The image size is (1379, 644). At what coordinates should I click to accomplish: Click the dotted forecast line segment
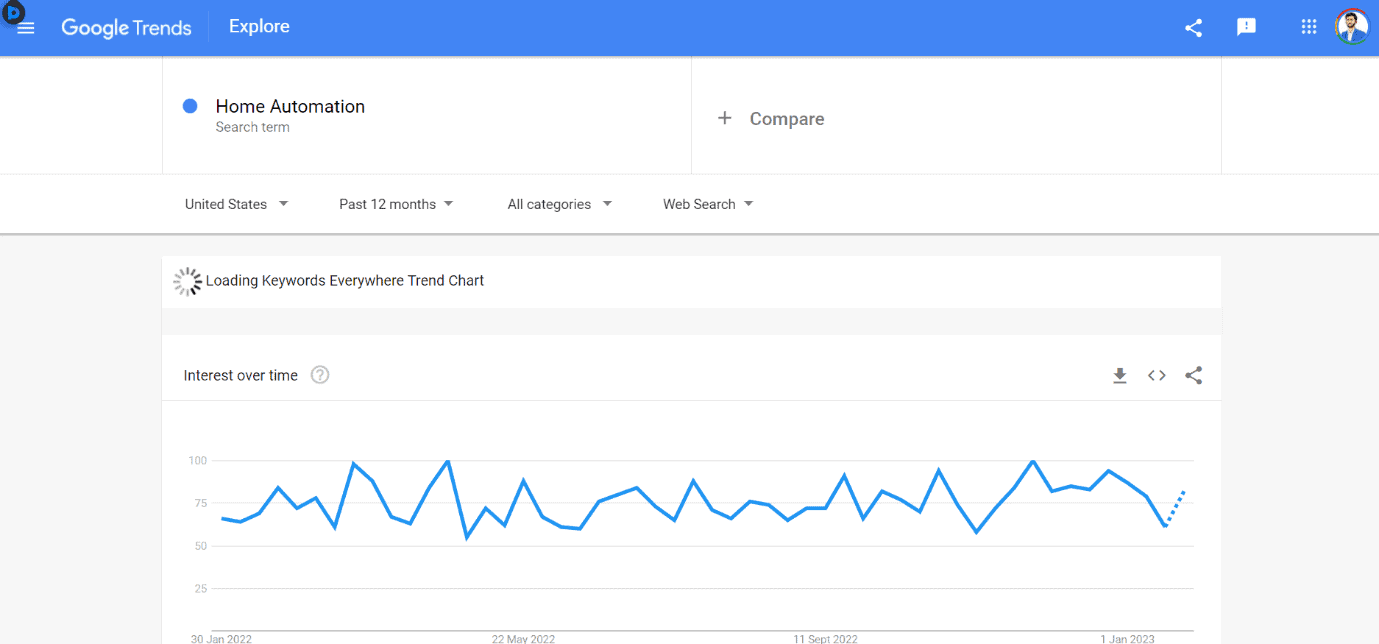click(x=1175, y=508)
